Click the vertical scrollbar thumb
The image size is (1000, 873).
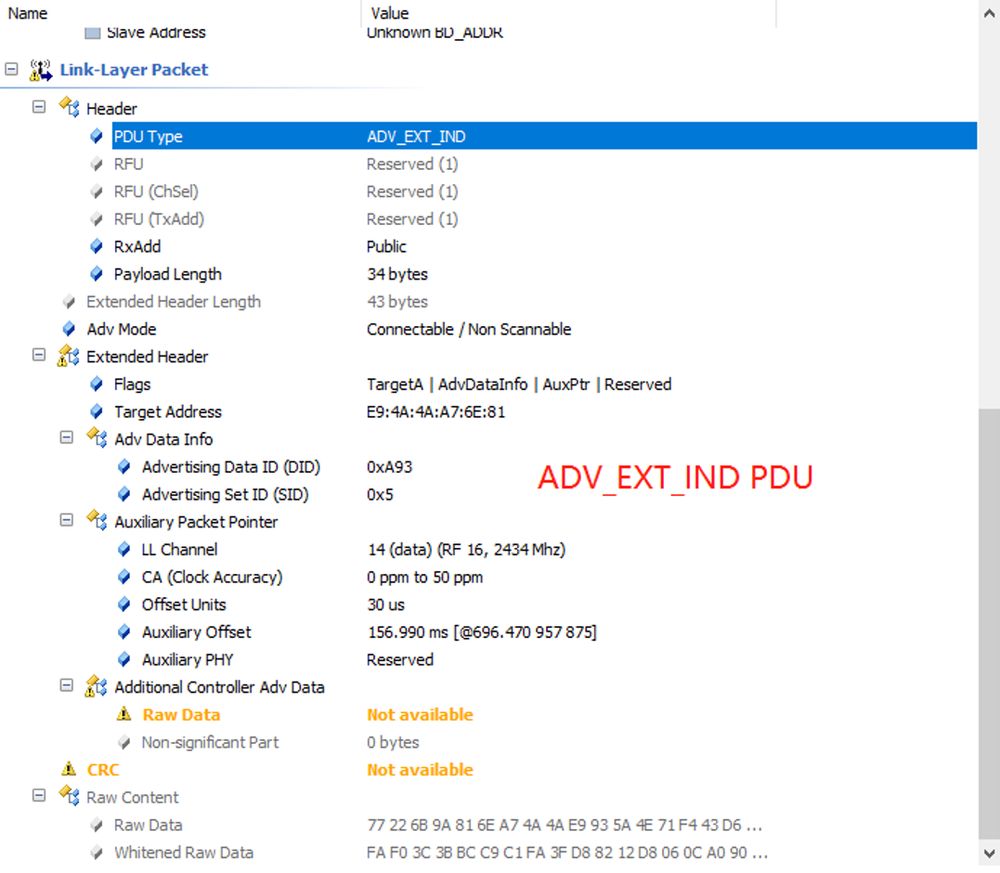[x=989, y=620]
